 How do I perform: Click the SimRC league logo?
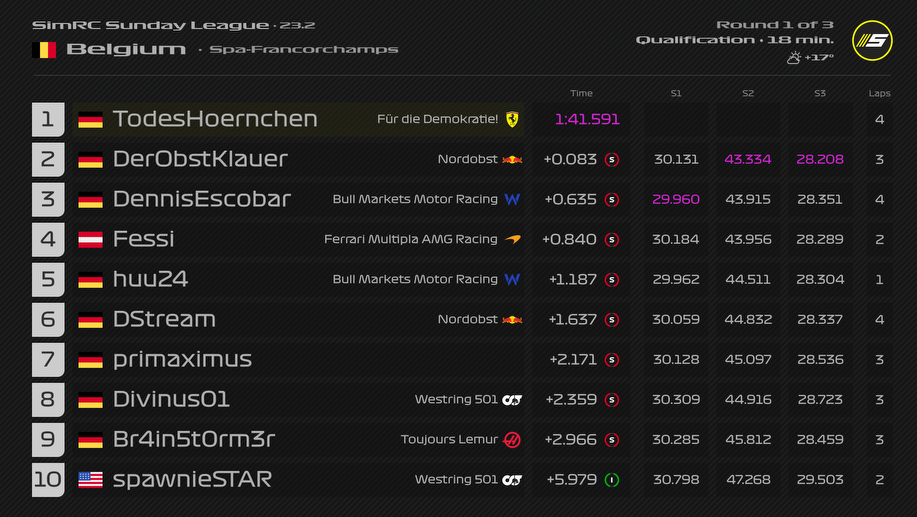pyautogui.click(x=872, y=40)
